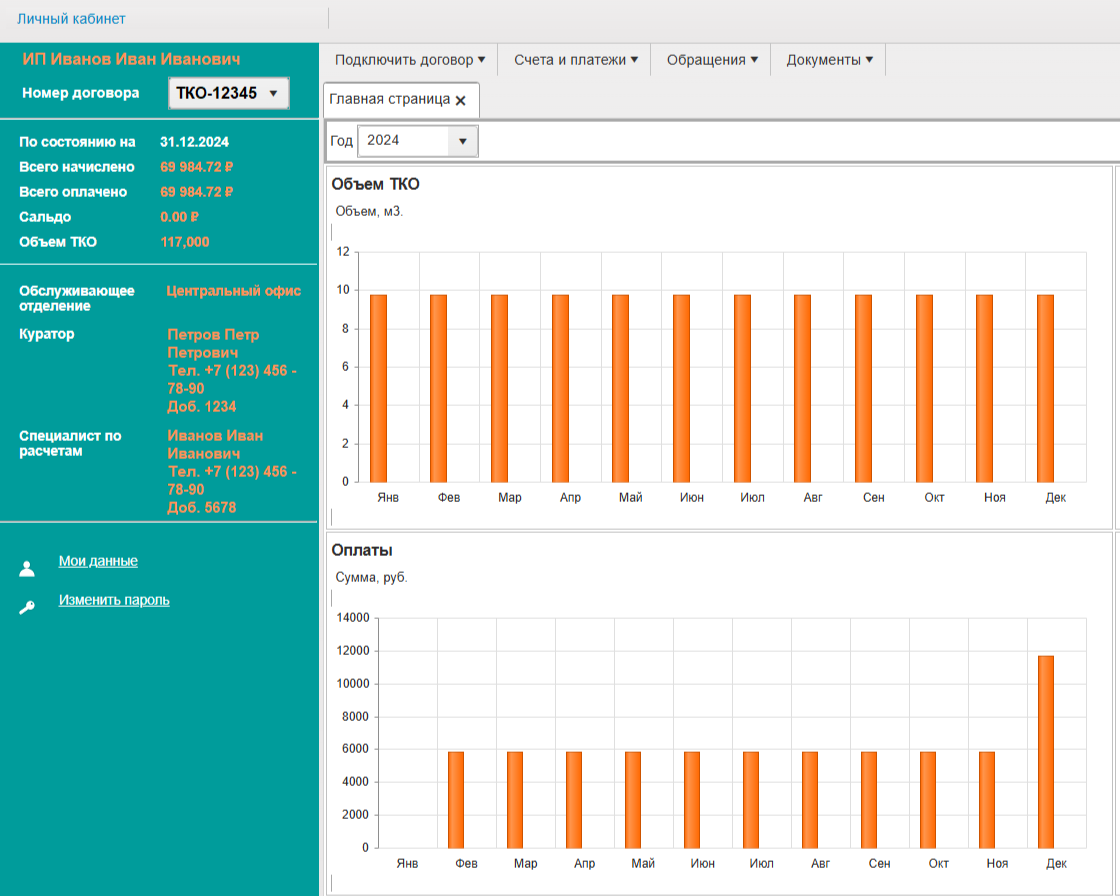Viewport: 1120px width, 896px height.
Task: Open the Мои данные link
Action: pos(98,561)
